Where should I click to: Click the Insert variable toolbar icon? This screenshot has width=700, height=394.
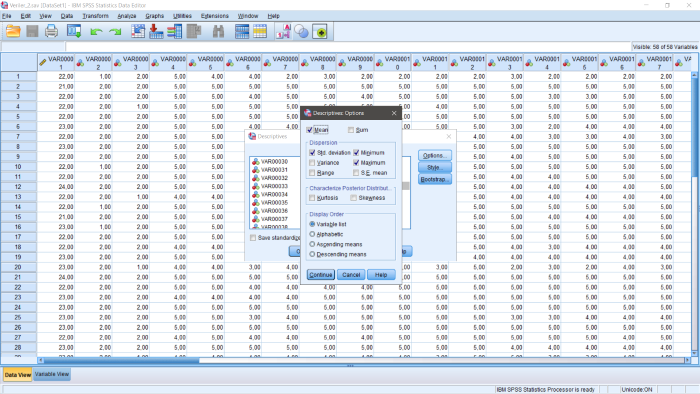pyautogui.click(x=260, y=31)
